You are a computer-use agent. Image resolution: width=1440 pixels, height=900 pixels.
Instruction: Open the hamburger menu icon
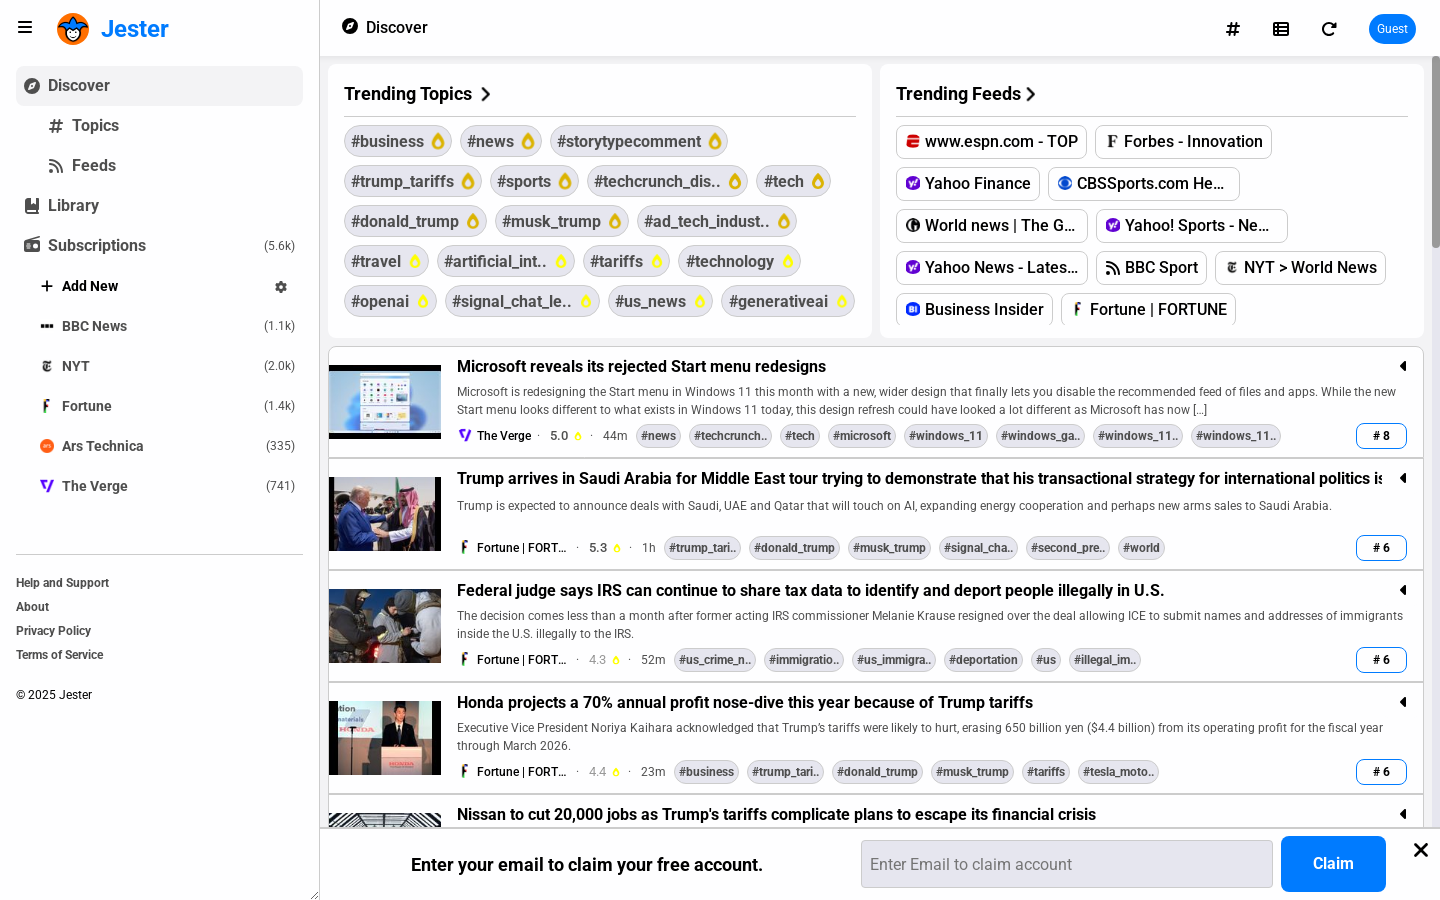[25, 28]
